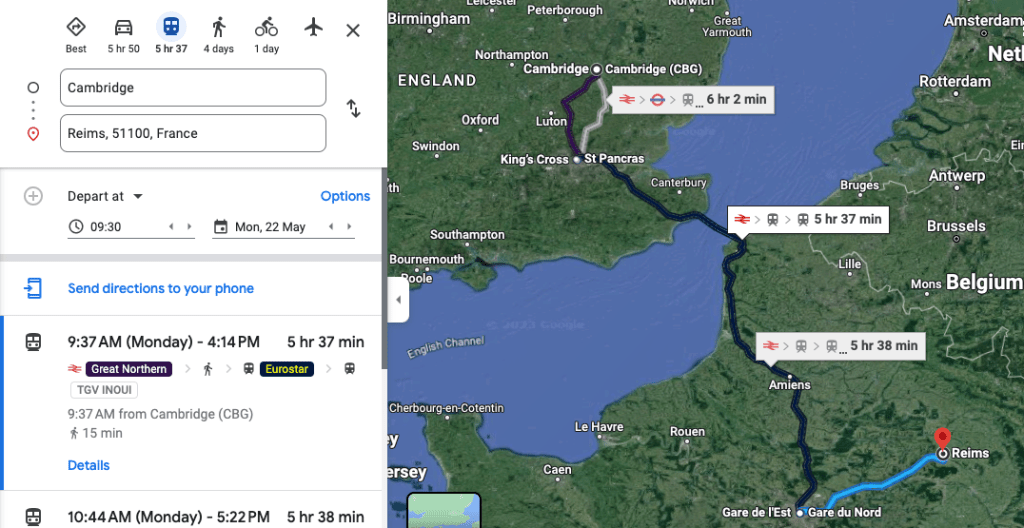Open the route Options link
This screenshot has width=1024, height=528.
tap(345, 196)
